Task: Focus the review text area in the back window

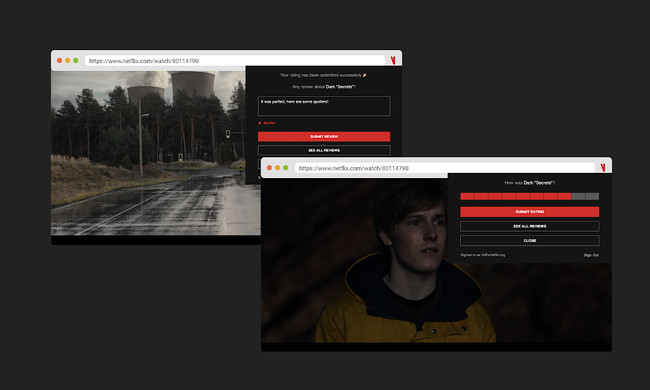Action: coord(324,106)
